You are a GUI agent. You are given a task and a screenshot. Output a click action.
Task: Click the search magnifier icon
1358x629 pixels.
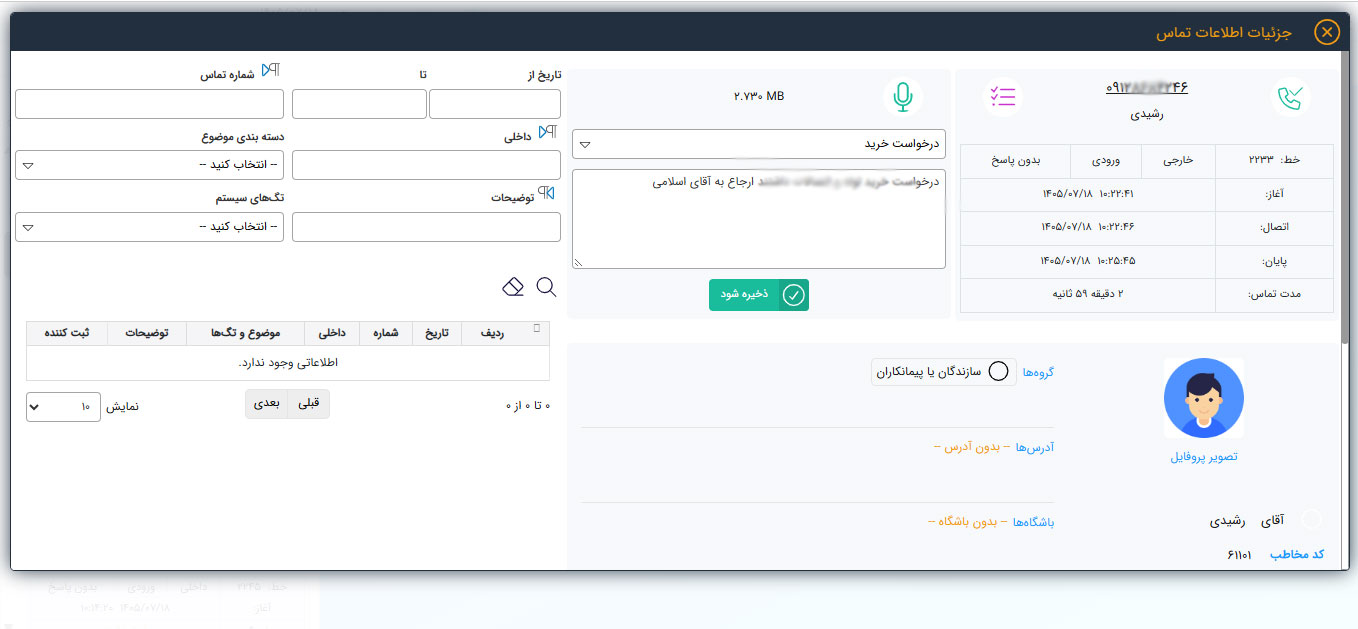546,287
